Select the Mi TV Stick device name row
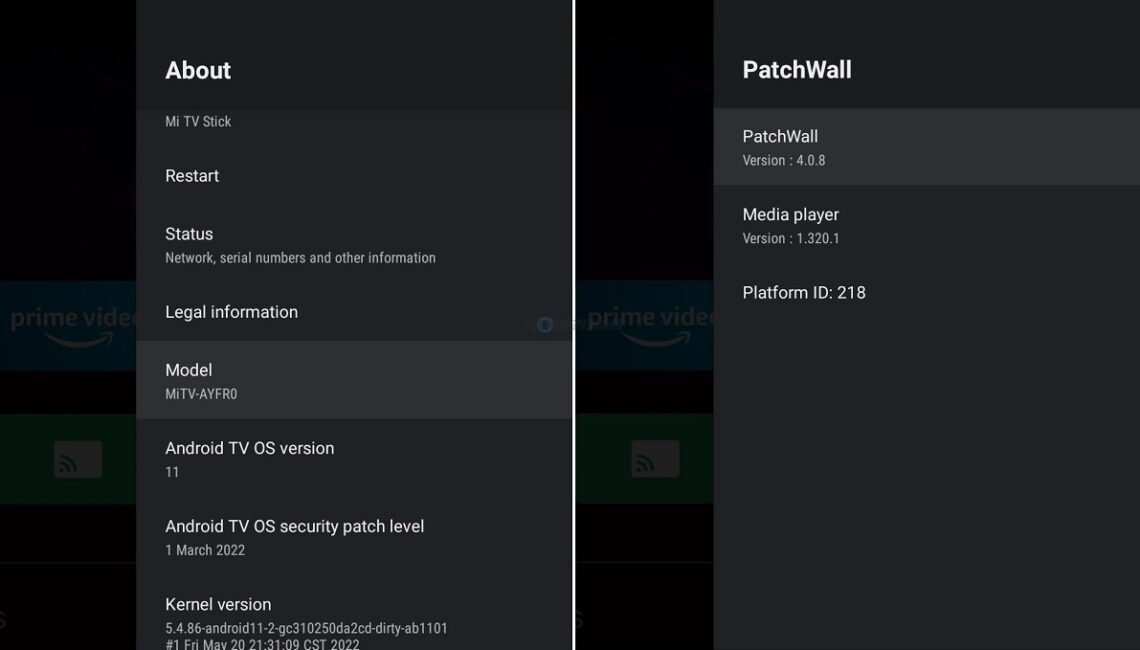 (198, 122)
